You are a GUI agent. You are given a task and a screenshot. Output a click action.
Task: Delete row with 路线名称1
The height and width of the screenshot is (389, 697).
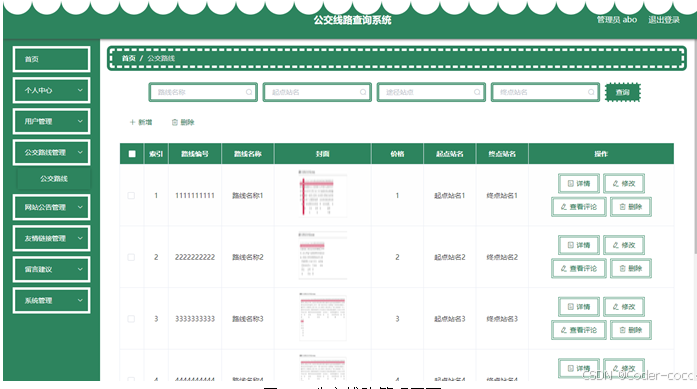pyautogui.click(x=631, y=207)
